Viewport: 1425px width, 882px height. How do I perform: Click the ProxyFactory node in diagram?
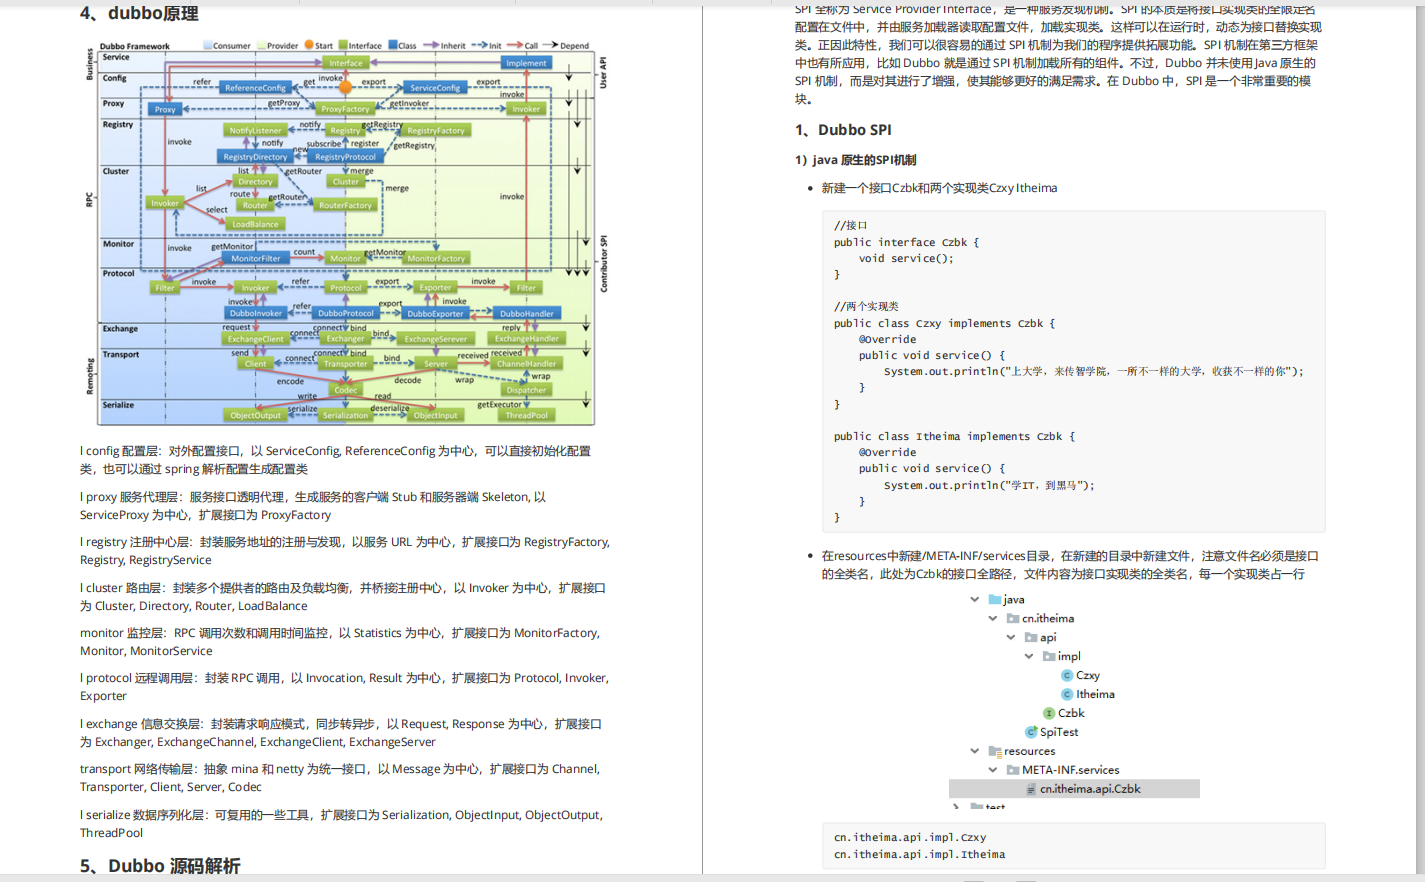345,109
